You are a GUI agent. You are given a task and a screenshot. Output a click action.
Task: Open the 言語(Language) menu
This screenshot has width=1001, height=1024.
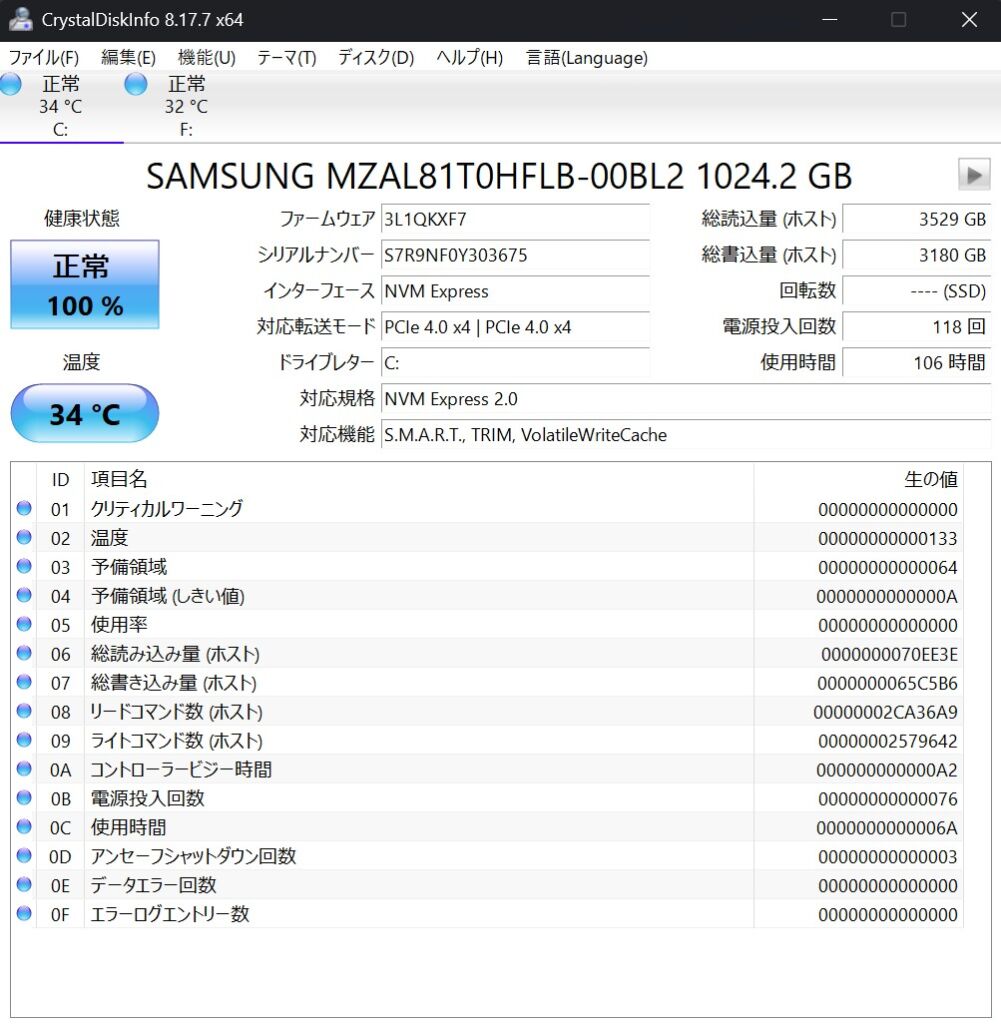pos(586,57)
